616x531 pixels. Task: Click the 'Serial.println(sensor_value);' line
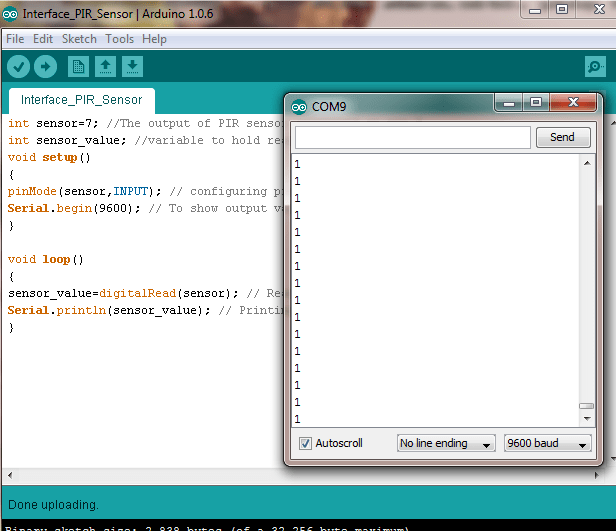point(109,311)
